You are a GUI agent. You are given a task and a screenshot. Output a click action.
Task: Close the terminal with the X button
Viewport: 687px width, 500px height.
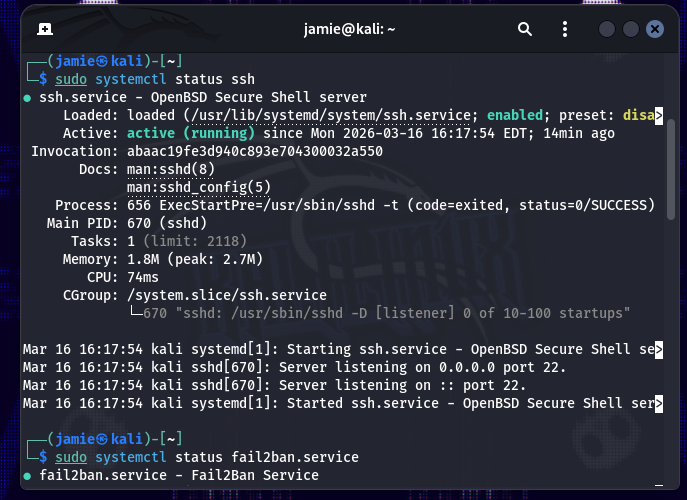tap(655, 29)
